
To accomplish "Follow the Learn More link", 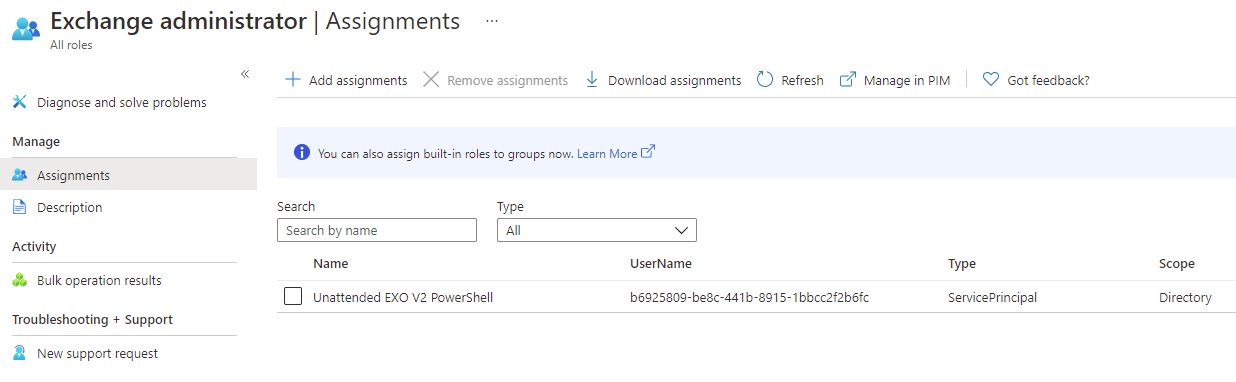I will 607,154.
